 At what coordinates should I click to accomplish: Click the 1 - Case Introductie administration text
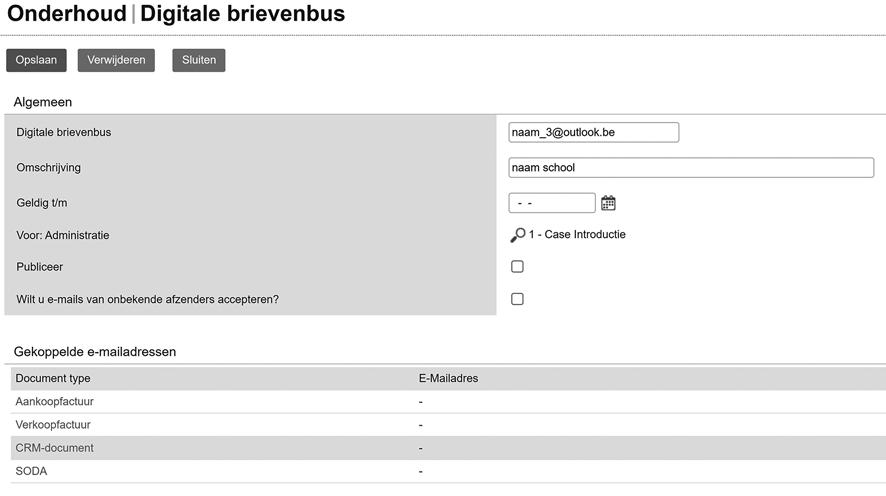tap(577, 235)
